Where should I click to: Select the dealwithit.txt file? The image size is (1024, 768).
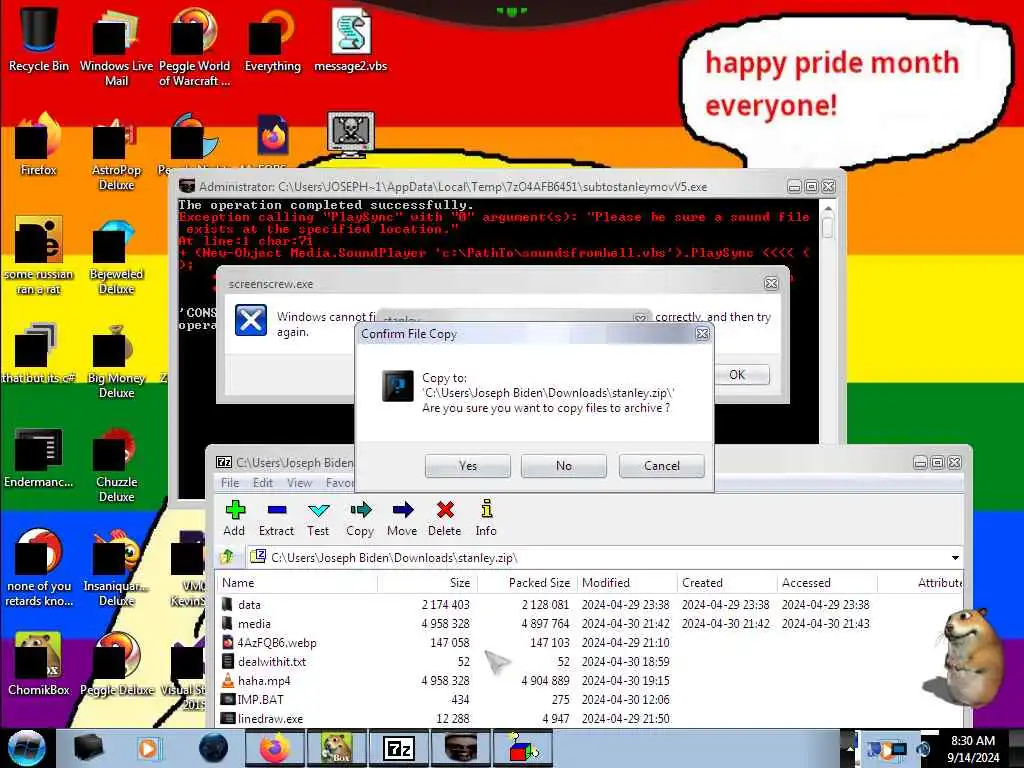coord(590,662)
